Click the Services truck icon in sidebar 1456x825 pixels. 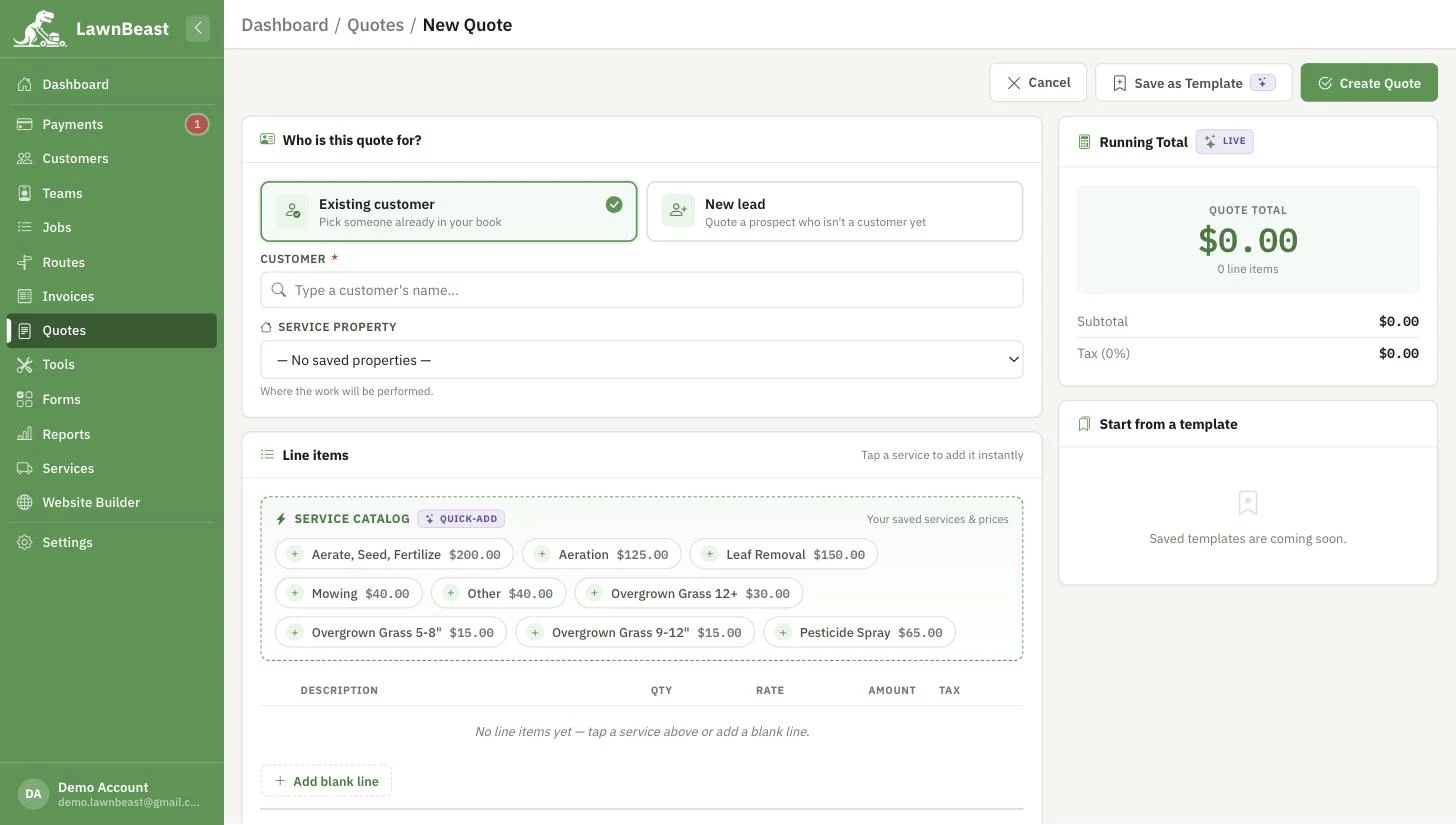pos(25,468)
